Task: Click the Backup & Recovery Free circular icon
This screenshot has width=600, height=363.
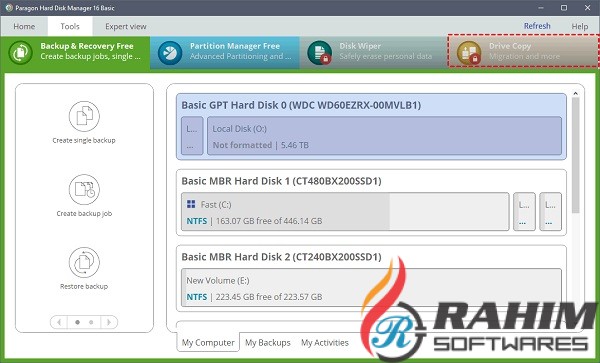Action: [20, 52]
